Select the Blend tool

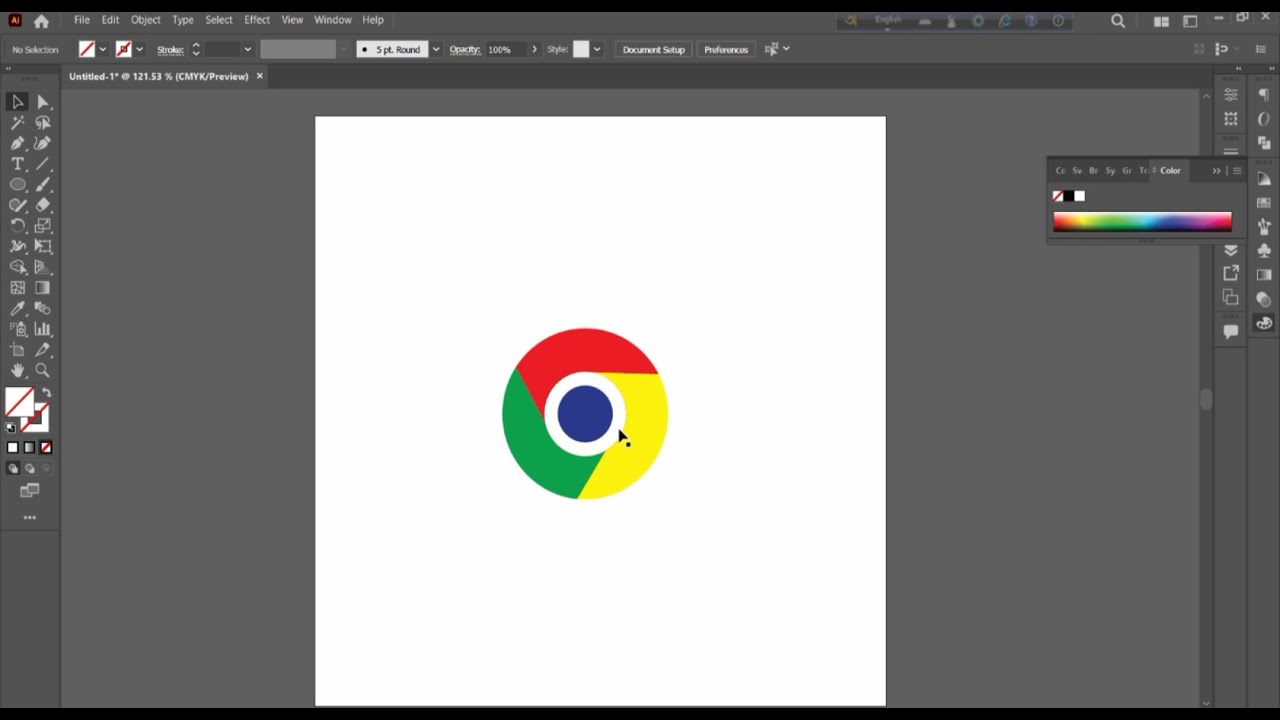click(x=43, y=309)
